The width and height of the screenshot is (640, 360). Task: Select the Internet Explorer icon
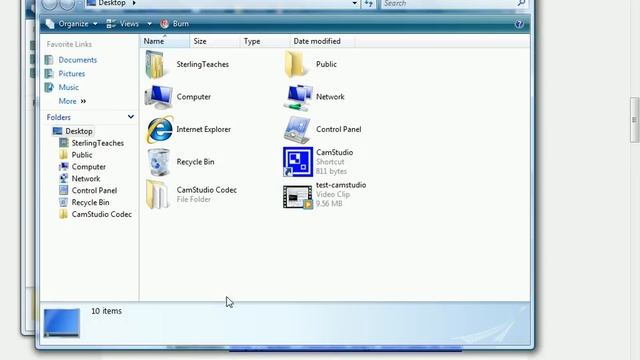159,129
